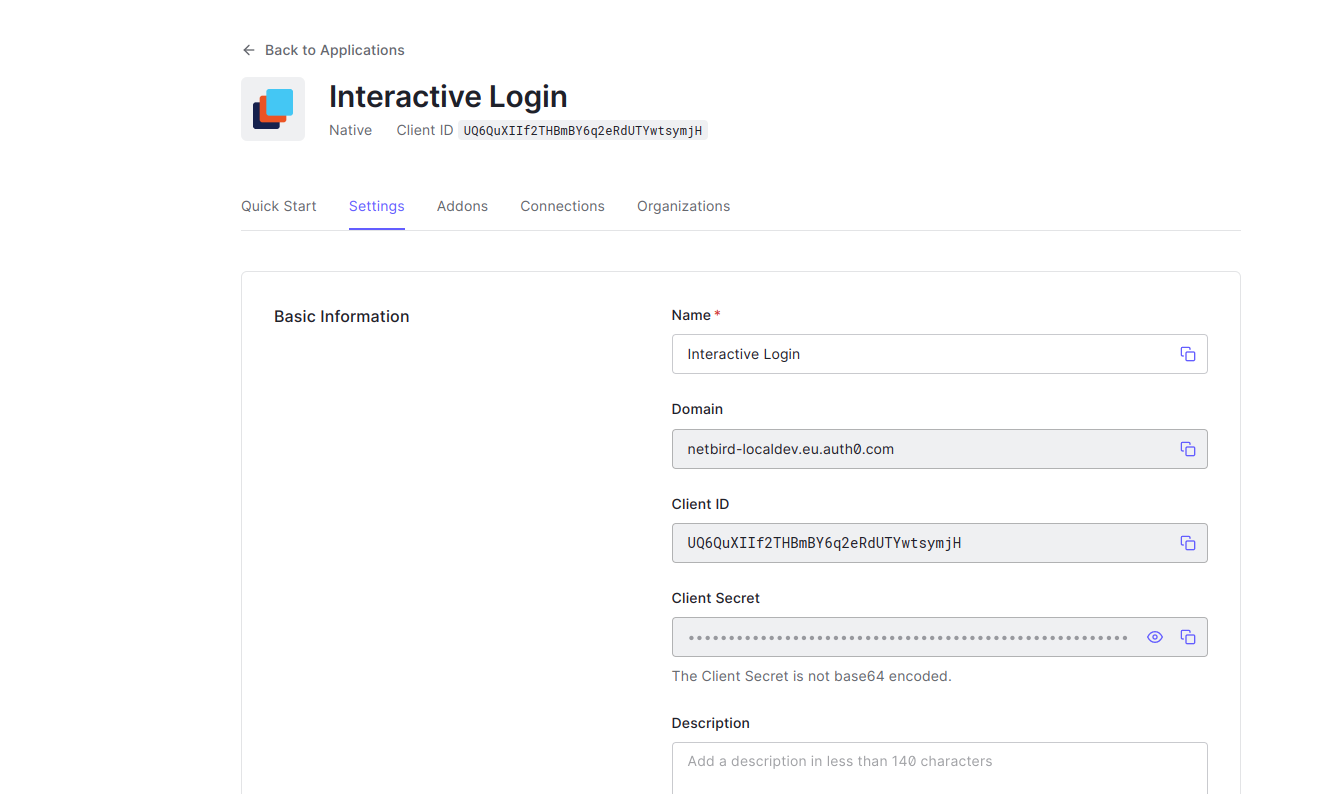Viewport: 1340px width, 794px height.
Task: Copy the Client ID using copy icon
Action: [1188, 543]
